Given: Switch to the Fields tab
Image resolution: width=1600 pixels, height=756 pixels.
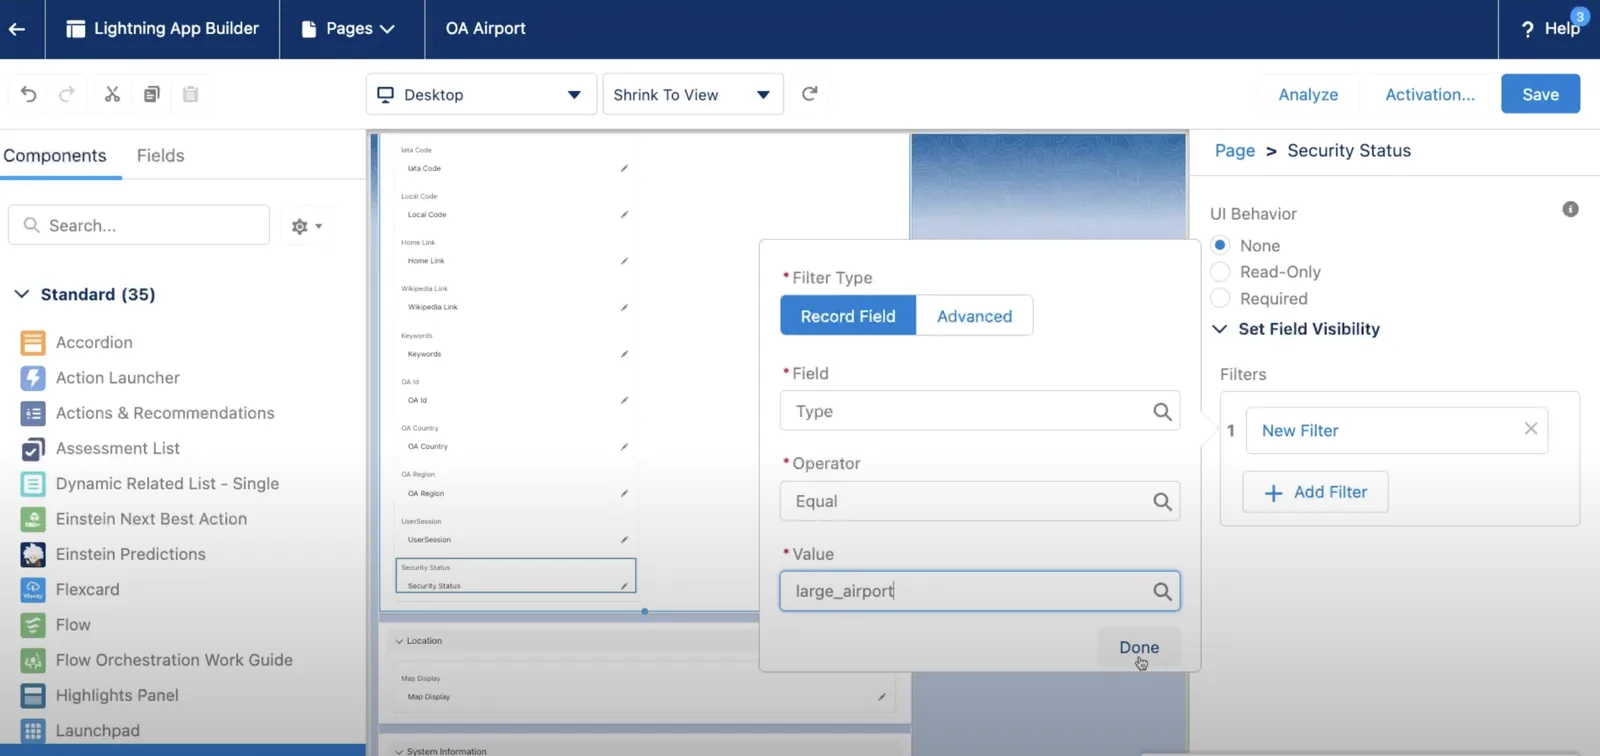Looking at the screenshot, I should coord(160,156).
